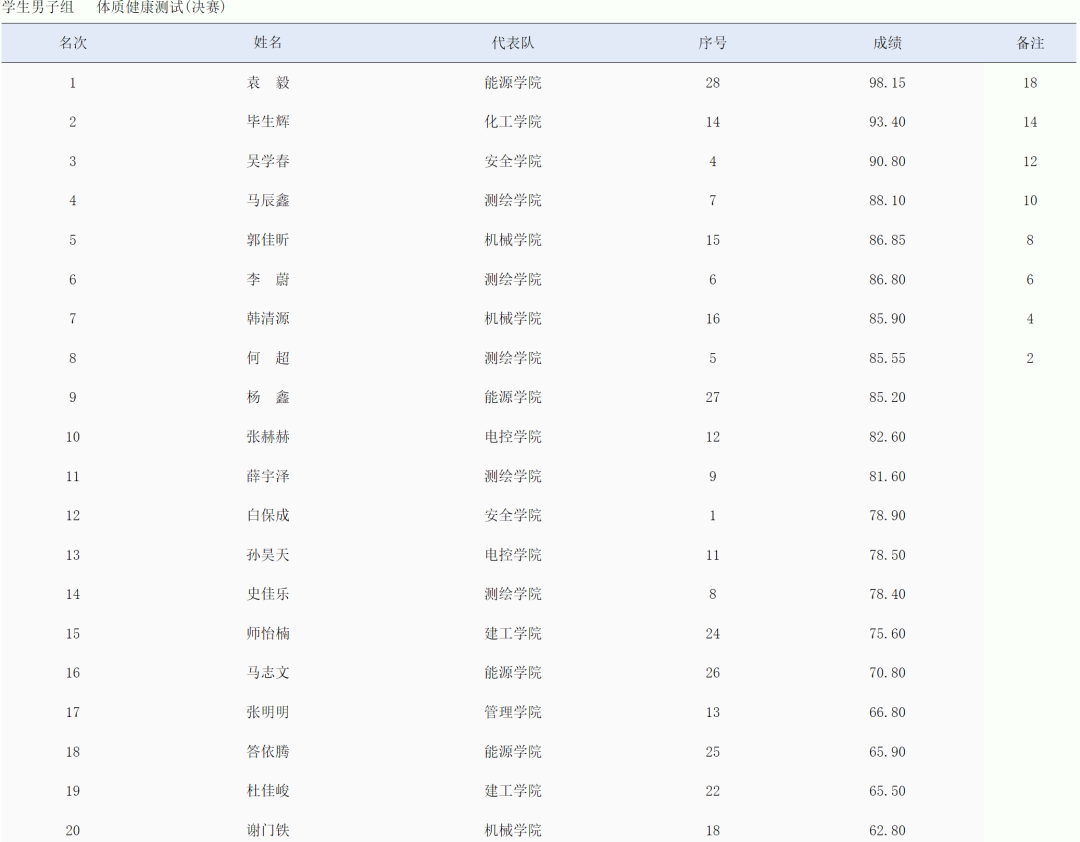This screenshot has width=1080, height=842.
Task: Click the name 答依腾
Action: point(268,752)
